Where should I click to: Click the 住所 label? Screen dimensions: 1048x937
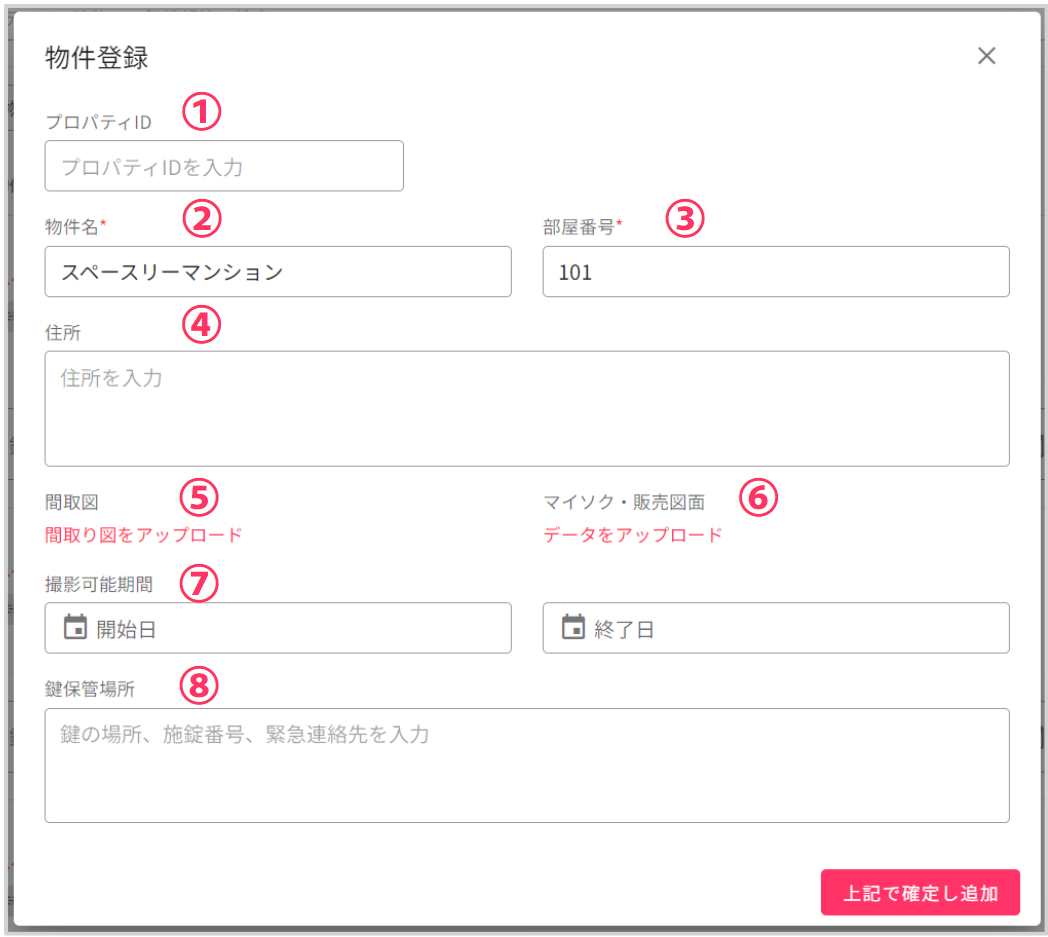[x=63, y=332]
